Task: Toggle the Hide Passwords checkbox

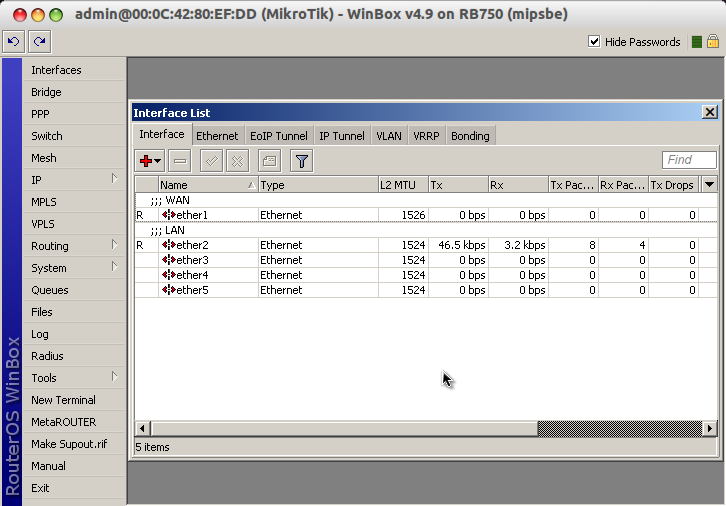Action: click(x=594, y=42)
